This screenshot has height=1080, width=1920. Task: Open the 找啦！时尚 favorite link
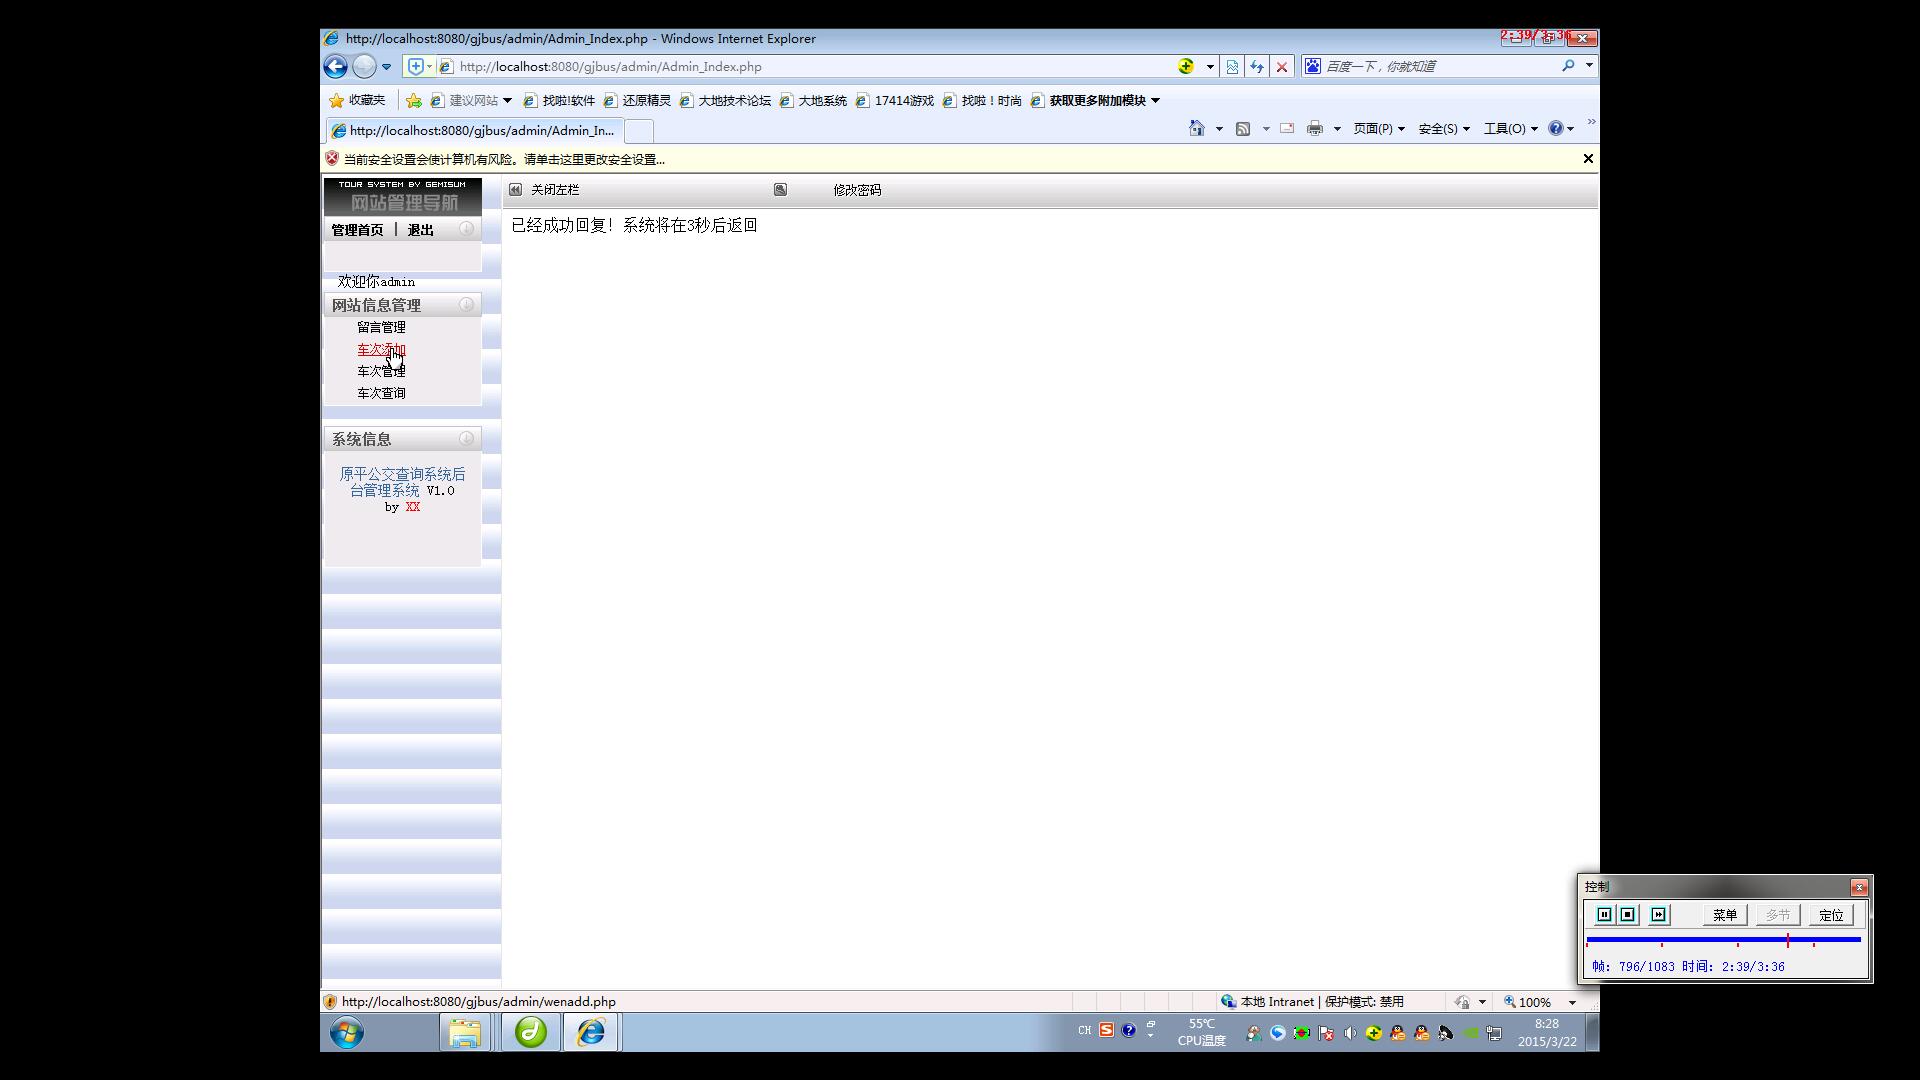point(982,100)
